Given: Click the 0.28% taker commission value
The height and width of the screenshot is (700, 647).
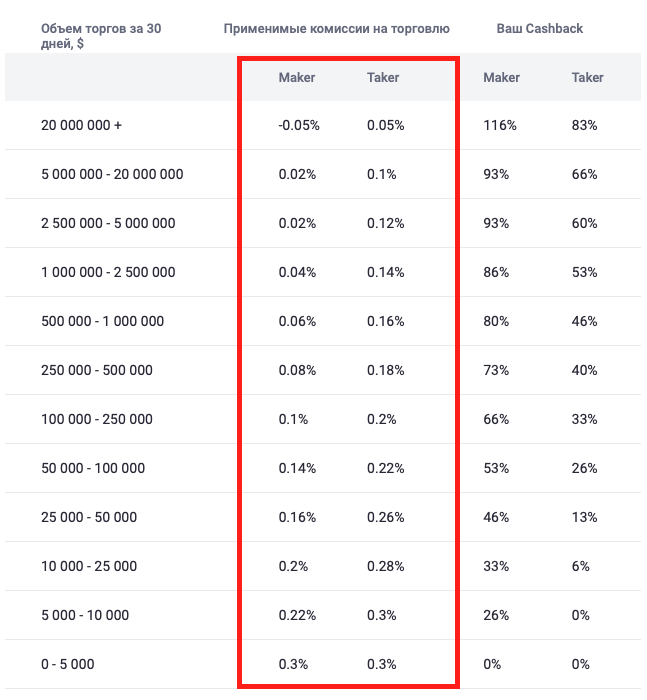Looking at the screenshot, I should (x=386, y=567).
